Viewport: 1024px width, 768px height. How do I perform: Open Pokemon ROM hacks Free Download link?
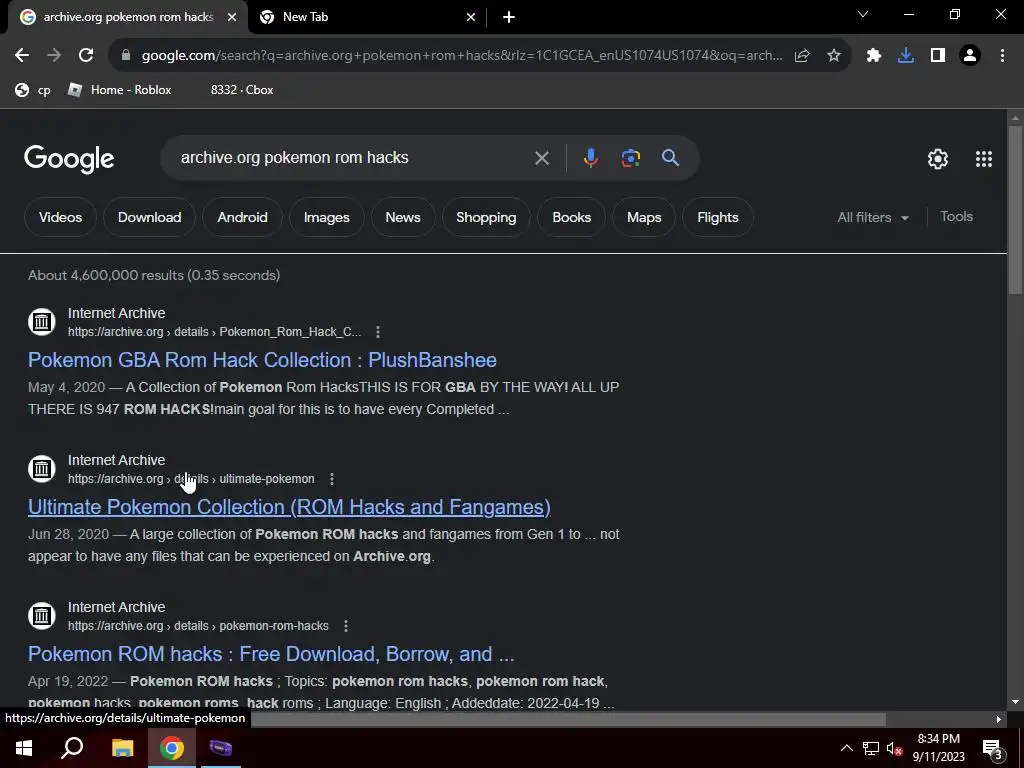pyautogui.click(x=271, y=654)
